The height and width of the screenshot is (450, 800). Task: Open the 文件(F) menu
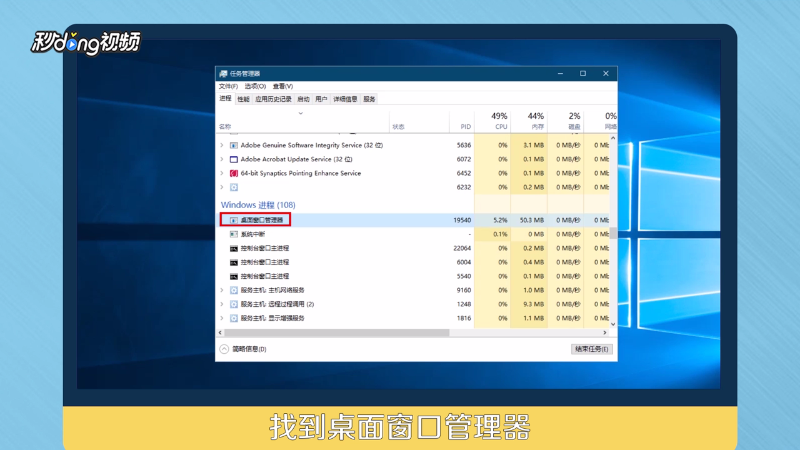click(x=228, y=86)
